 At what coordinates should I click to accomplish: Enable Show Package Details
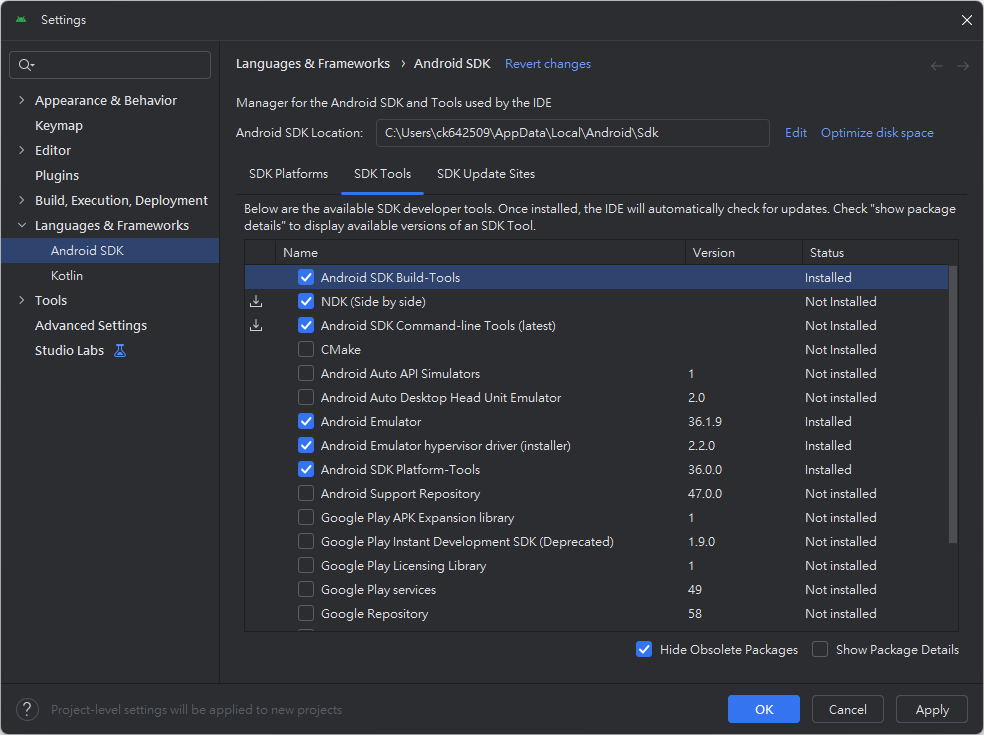[x=820, y=649]
